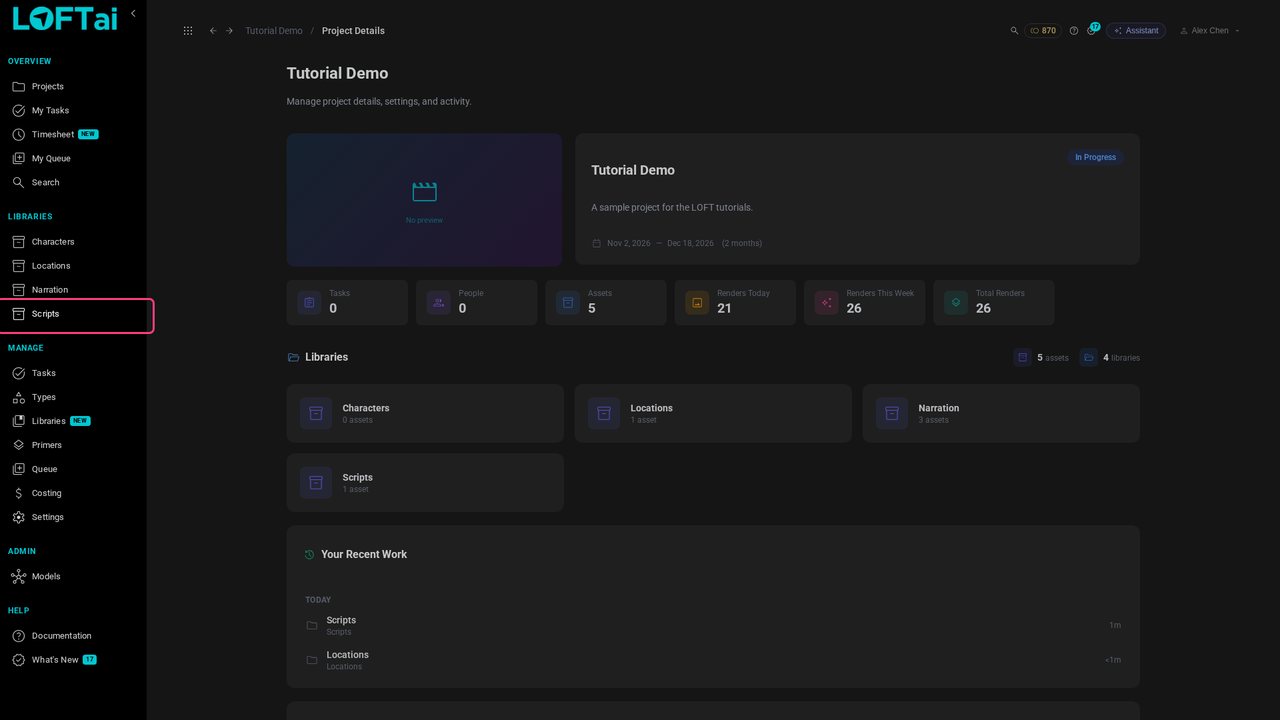
Task: Open Projects in the sidebar
Action: [73, 86]
